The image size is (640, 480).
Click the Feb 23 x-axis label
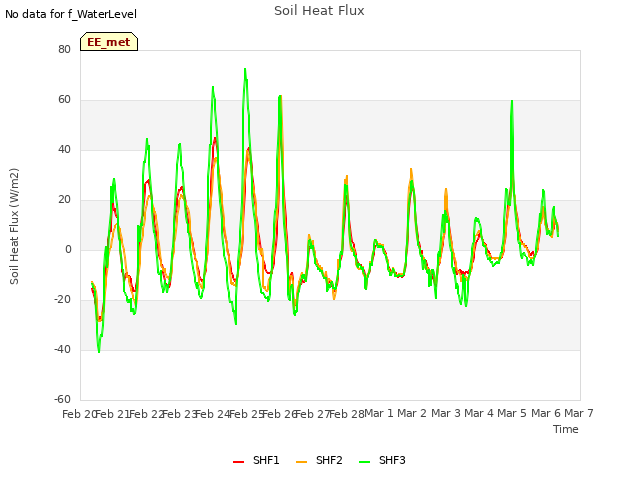pyautogui.click(x=179, y=414)
